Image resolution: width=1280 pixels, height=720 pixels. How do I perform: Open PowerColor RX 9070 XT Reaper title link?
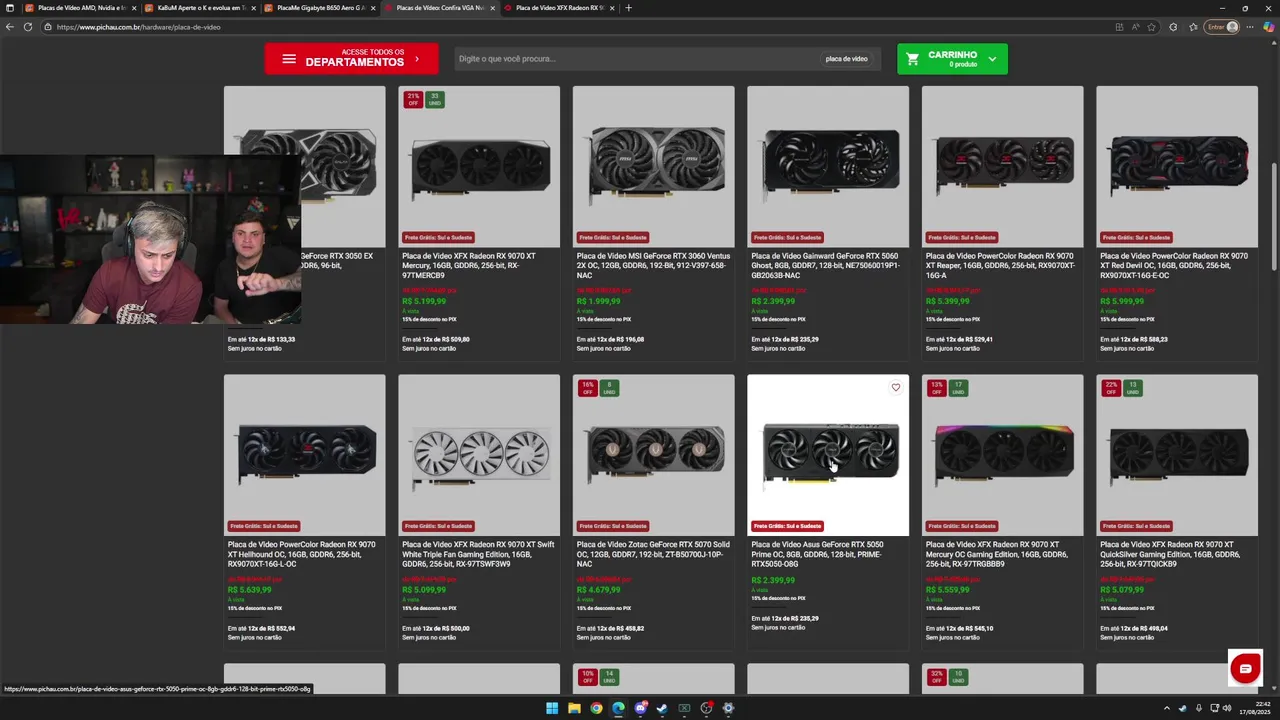(x=1000, y=265)
